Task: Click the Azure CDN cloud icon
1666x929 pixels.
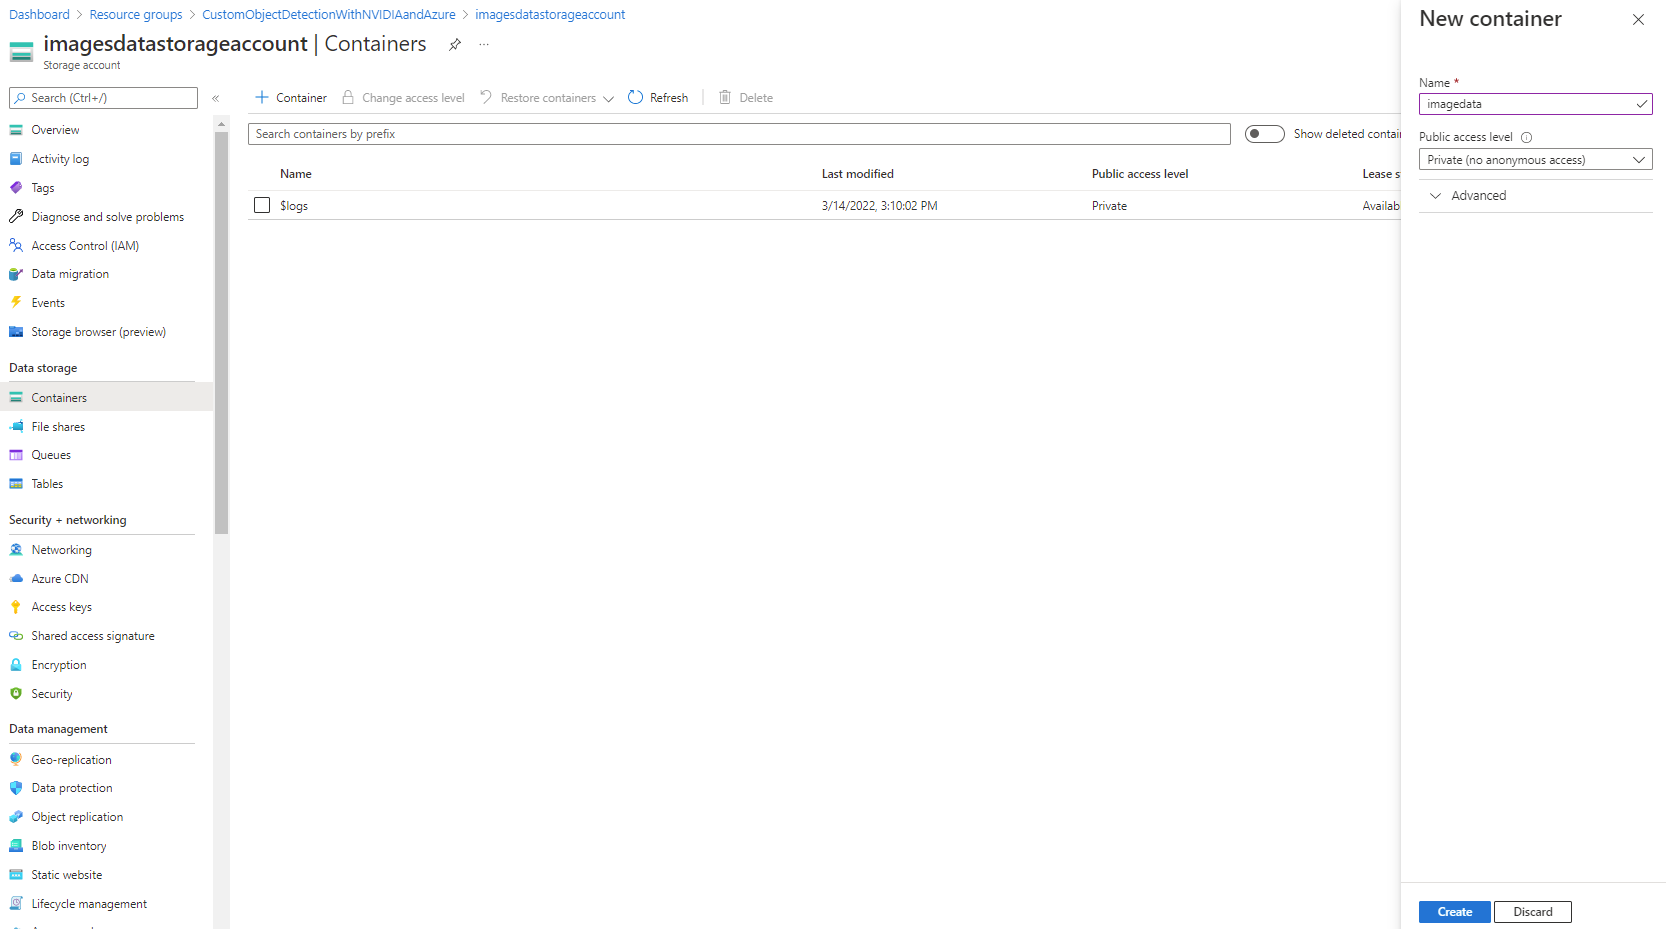Action: pos(16,579)
